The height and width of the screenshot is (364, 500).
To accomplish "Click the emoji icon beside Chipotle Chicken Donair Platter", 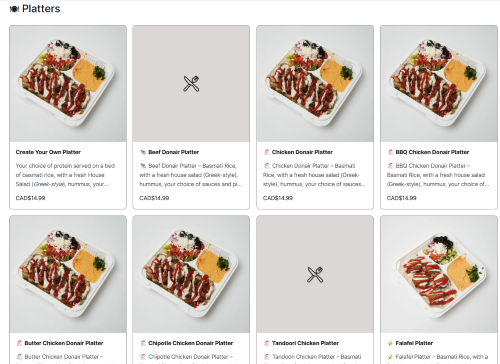I will (x=143, y=343).
